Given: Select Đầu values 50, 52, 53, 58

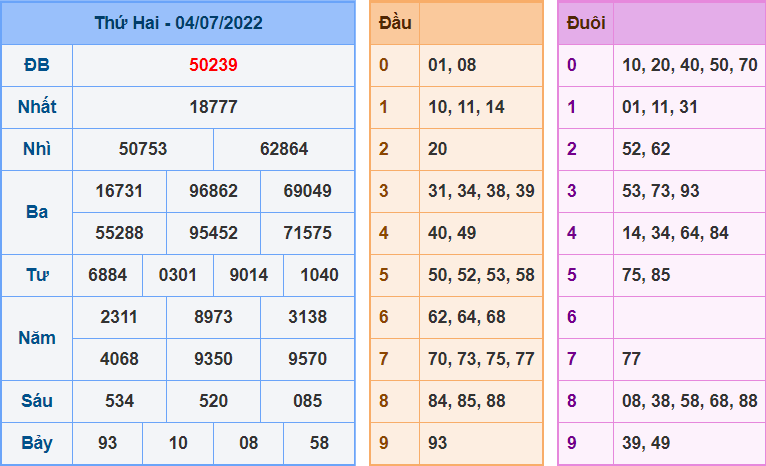Looking at the screenshot, I should tap(481, 275).
